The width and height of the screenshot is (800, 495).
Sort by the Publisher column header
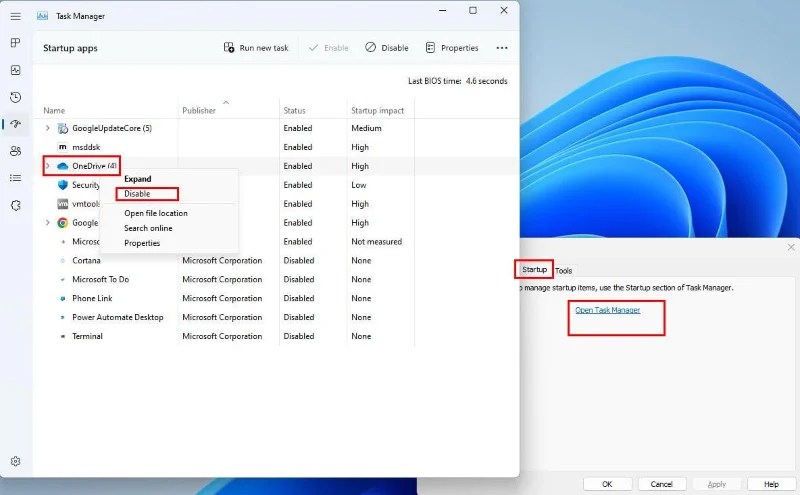point(199,110)
